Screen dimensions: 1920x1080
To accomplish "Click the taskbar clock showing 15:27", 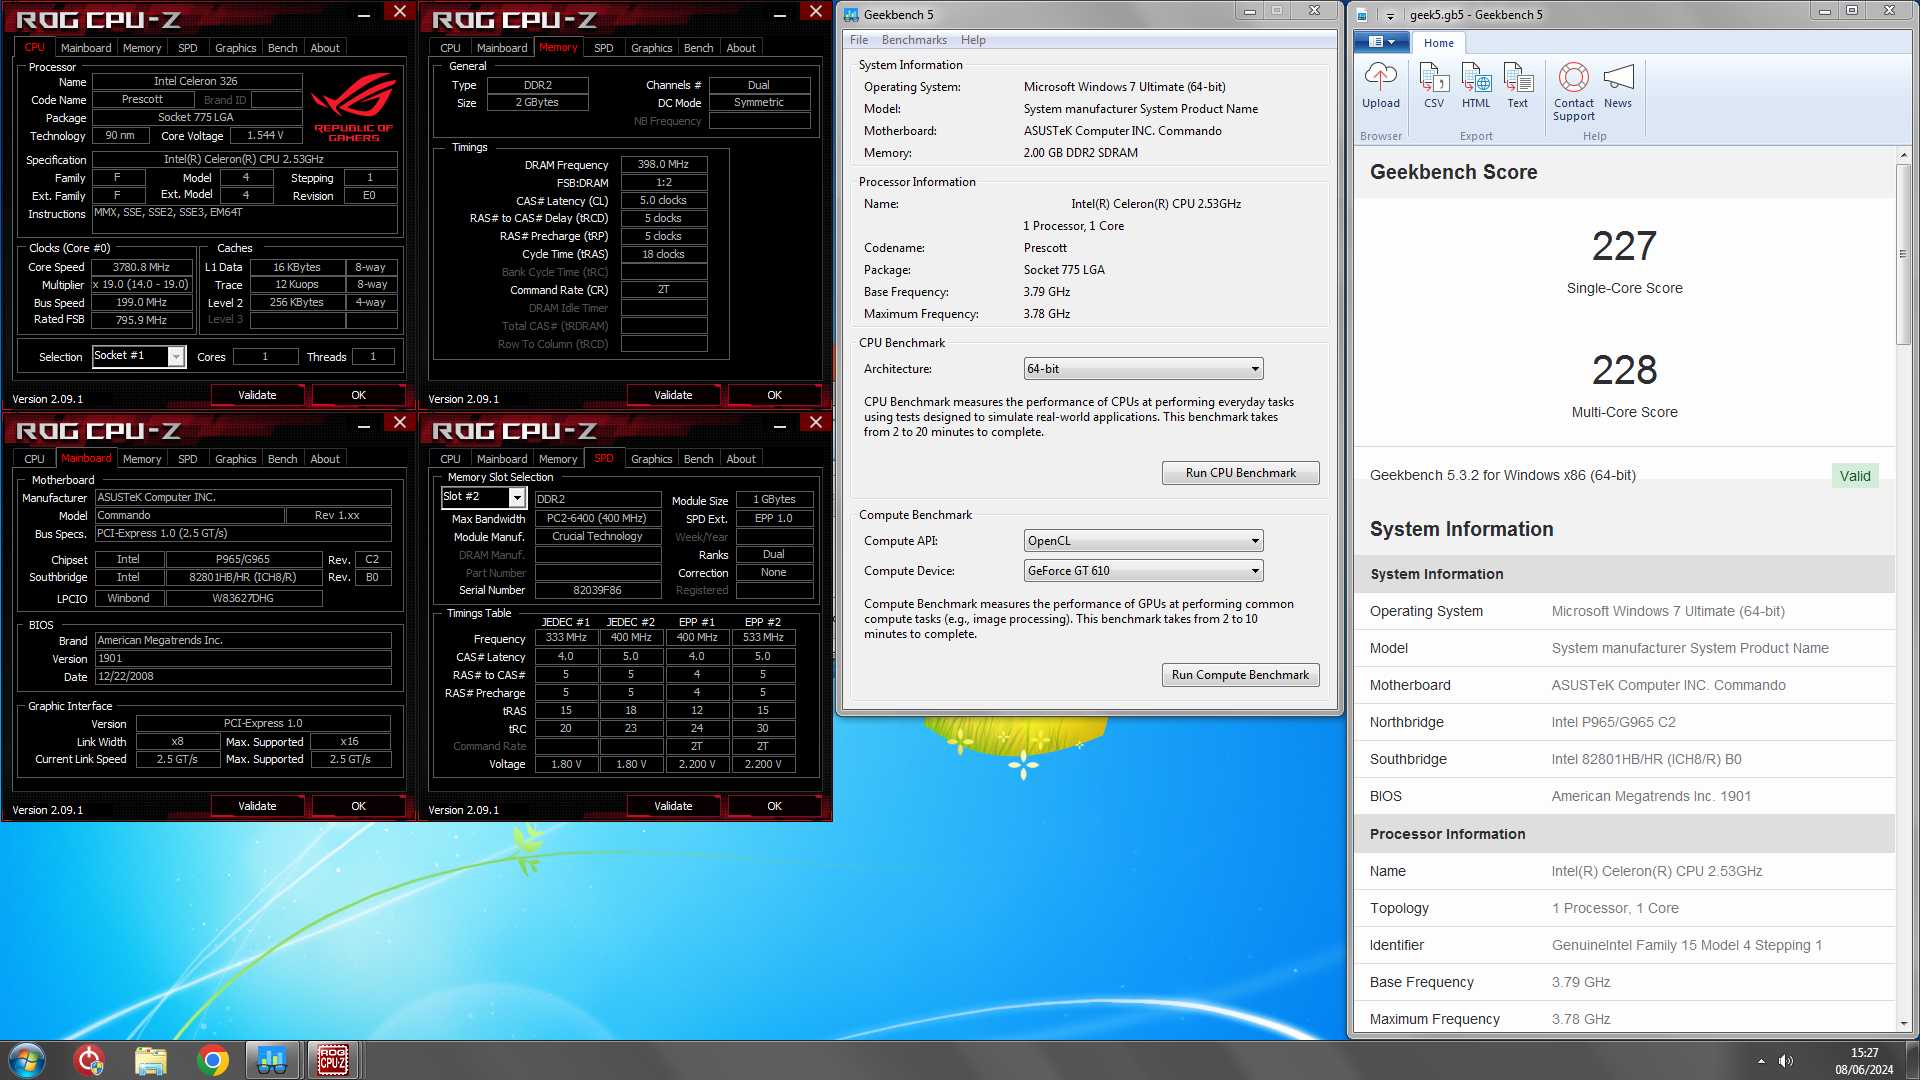I will [1864, 1061].
